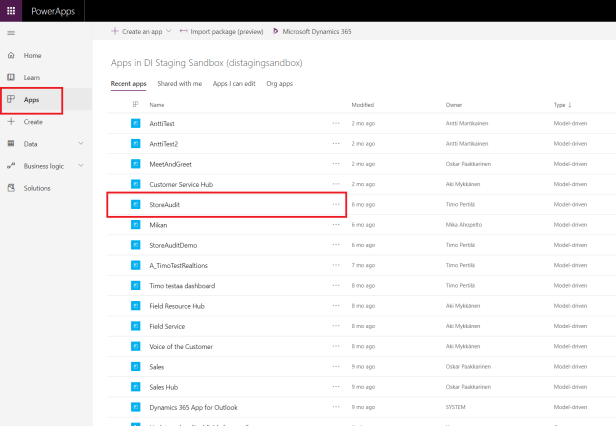
Task: Collapse the navigation hamburger menu
Action: (x=11, y=33)
